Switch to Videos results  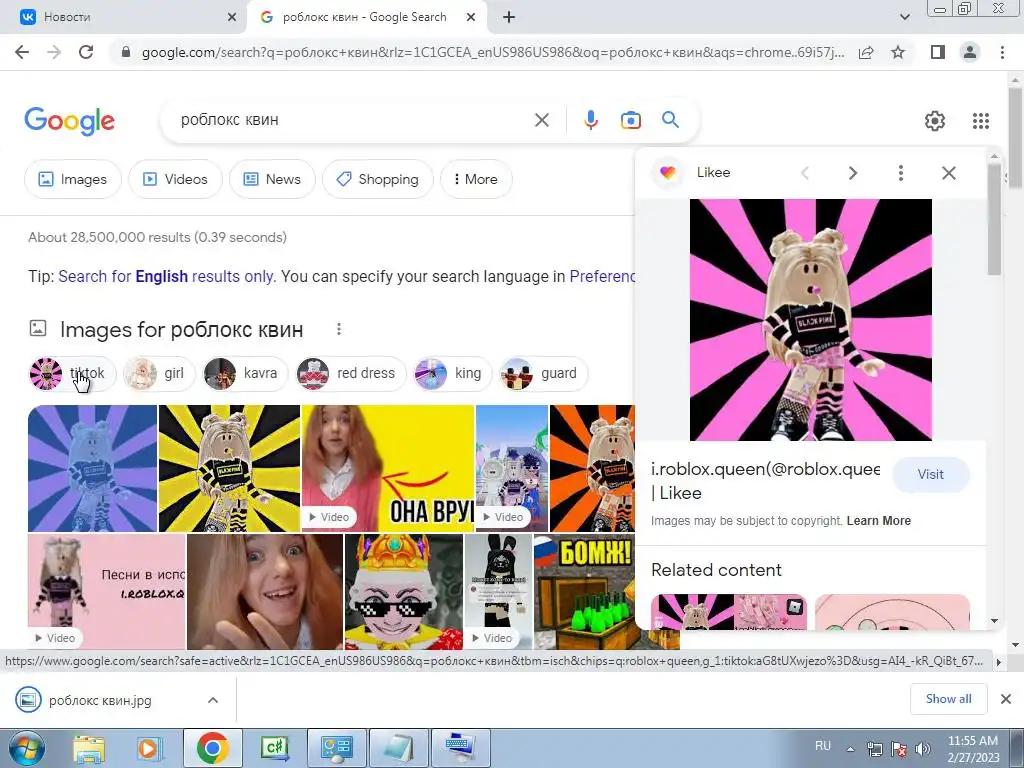click(x=175, y=179)
